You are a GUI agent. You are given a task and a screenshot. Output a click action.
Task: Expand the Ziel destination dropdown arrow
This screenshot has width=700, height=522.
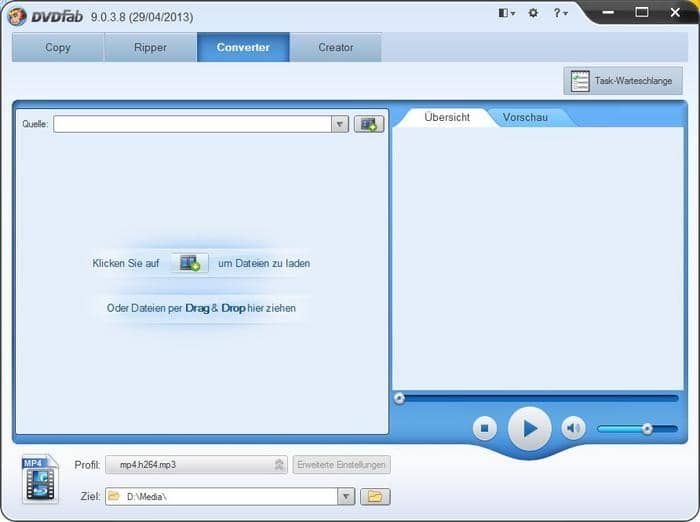coord(346,497)
